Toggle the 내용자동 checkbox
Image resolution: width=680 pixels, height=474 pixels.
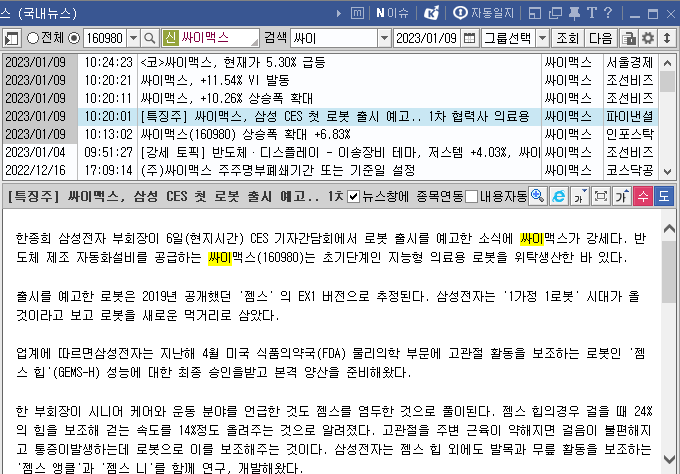click(x=471, y=196)
